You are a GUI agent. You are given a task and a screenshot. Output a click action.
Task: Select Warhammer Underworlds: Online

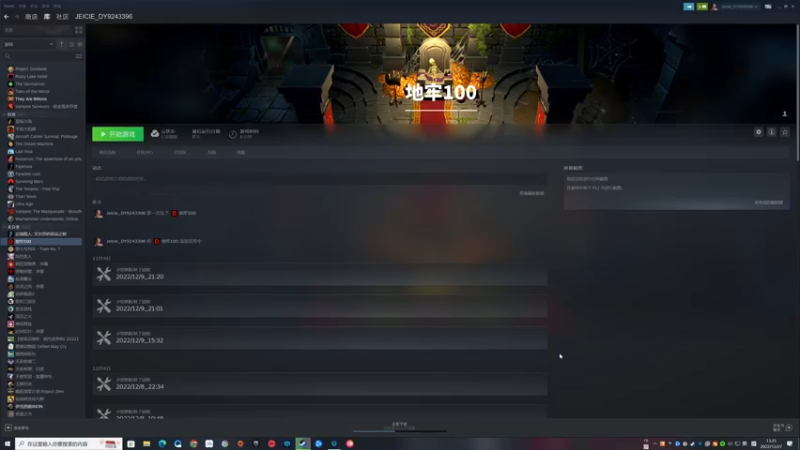pyautogui.click(x=43, y=219)
